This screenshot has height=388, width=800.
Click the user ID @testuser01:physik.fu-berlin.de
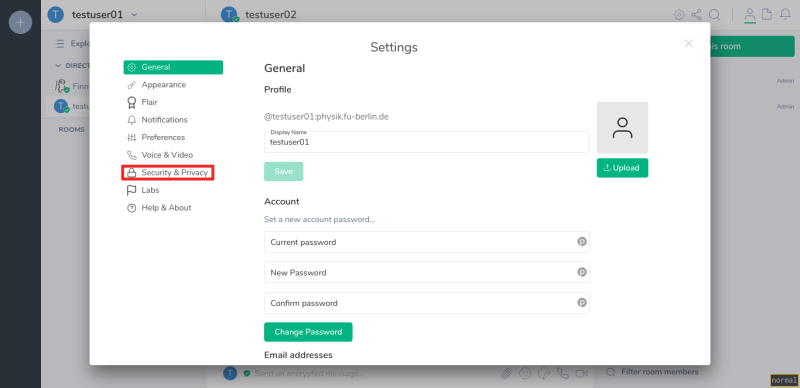(326, 117)
